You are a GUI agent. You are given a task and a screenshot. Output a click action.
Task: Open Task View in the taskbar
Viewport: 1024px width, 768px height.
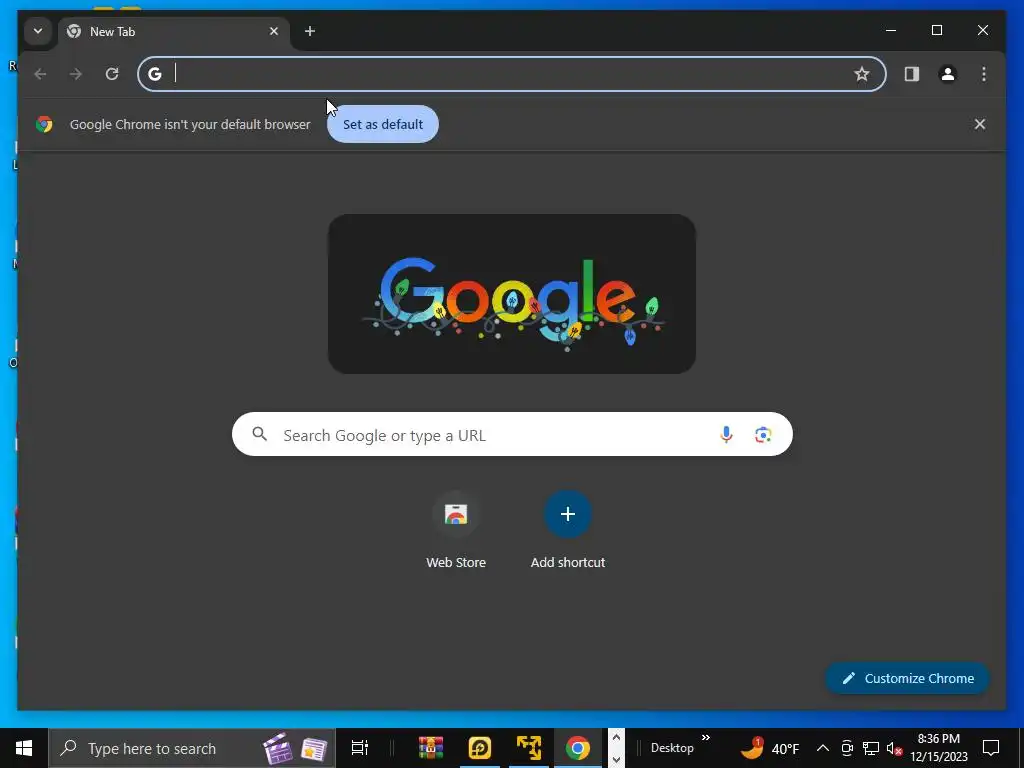point(359,748)
